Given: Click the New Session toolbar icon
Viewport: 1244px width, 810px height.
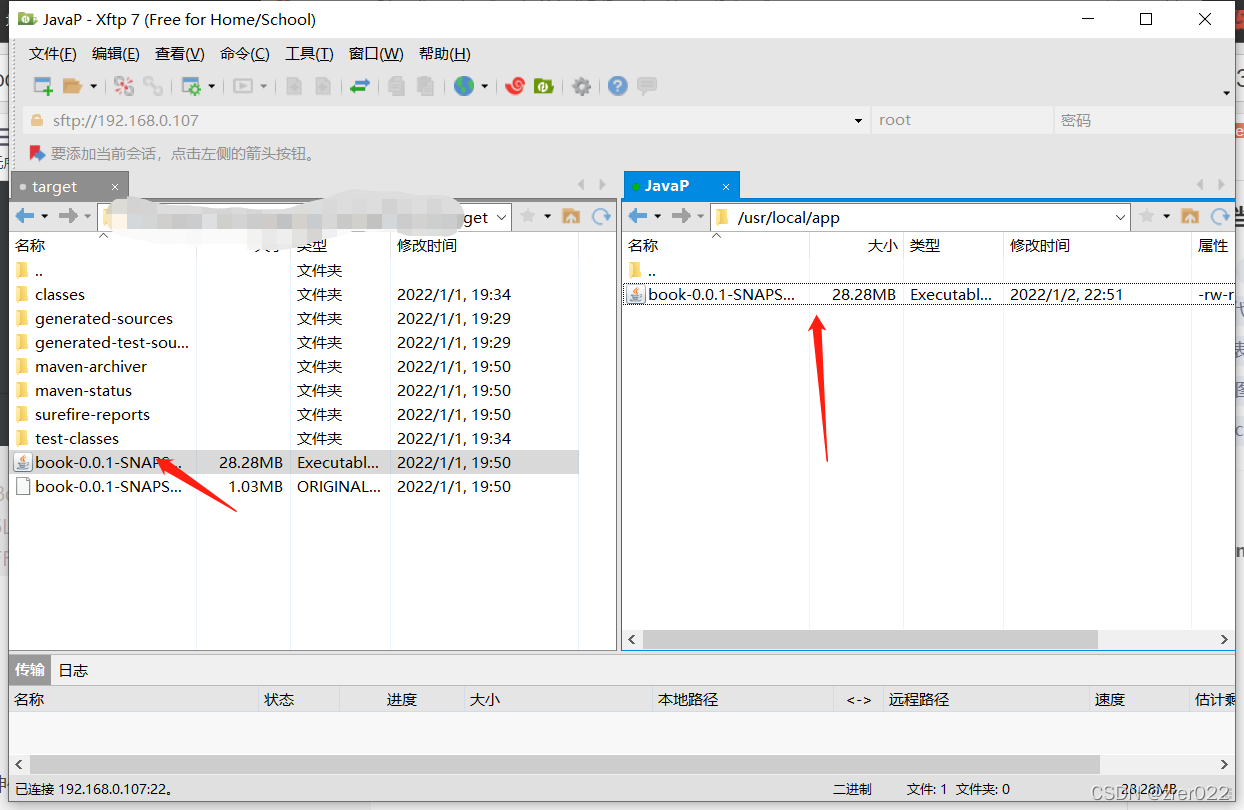Looking at the screenshot, I should [x=43, y=86].
